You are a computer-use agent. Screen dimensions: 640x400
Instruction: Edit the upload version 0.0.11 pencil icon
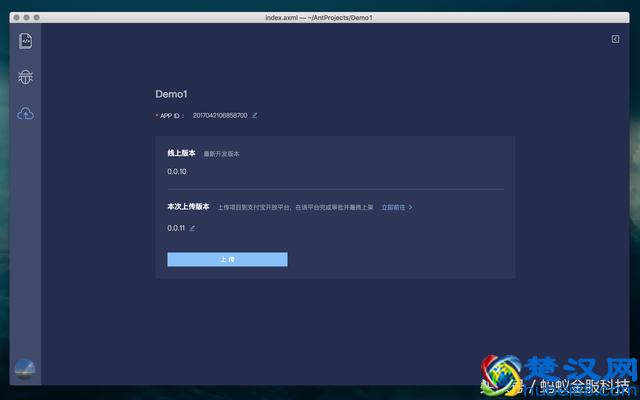click(192, 228)
